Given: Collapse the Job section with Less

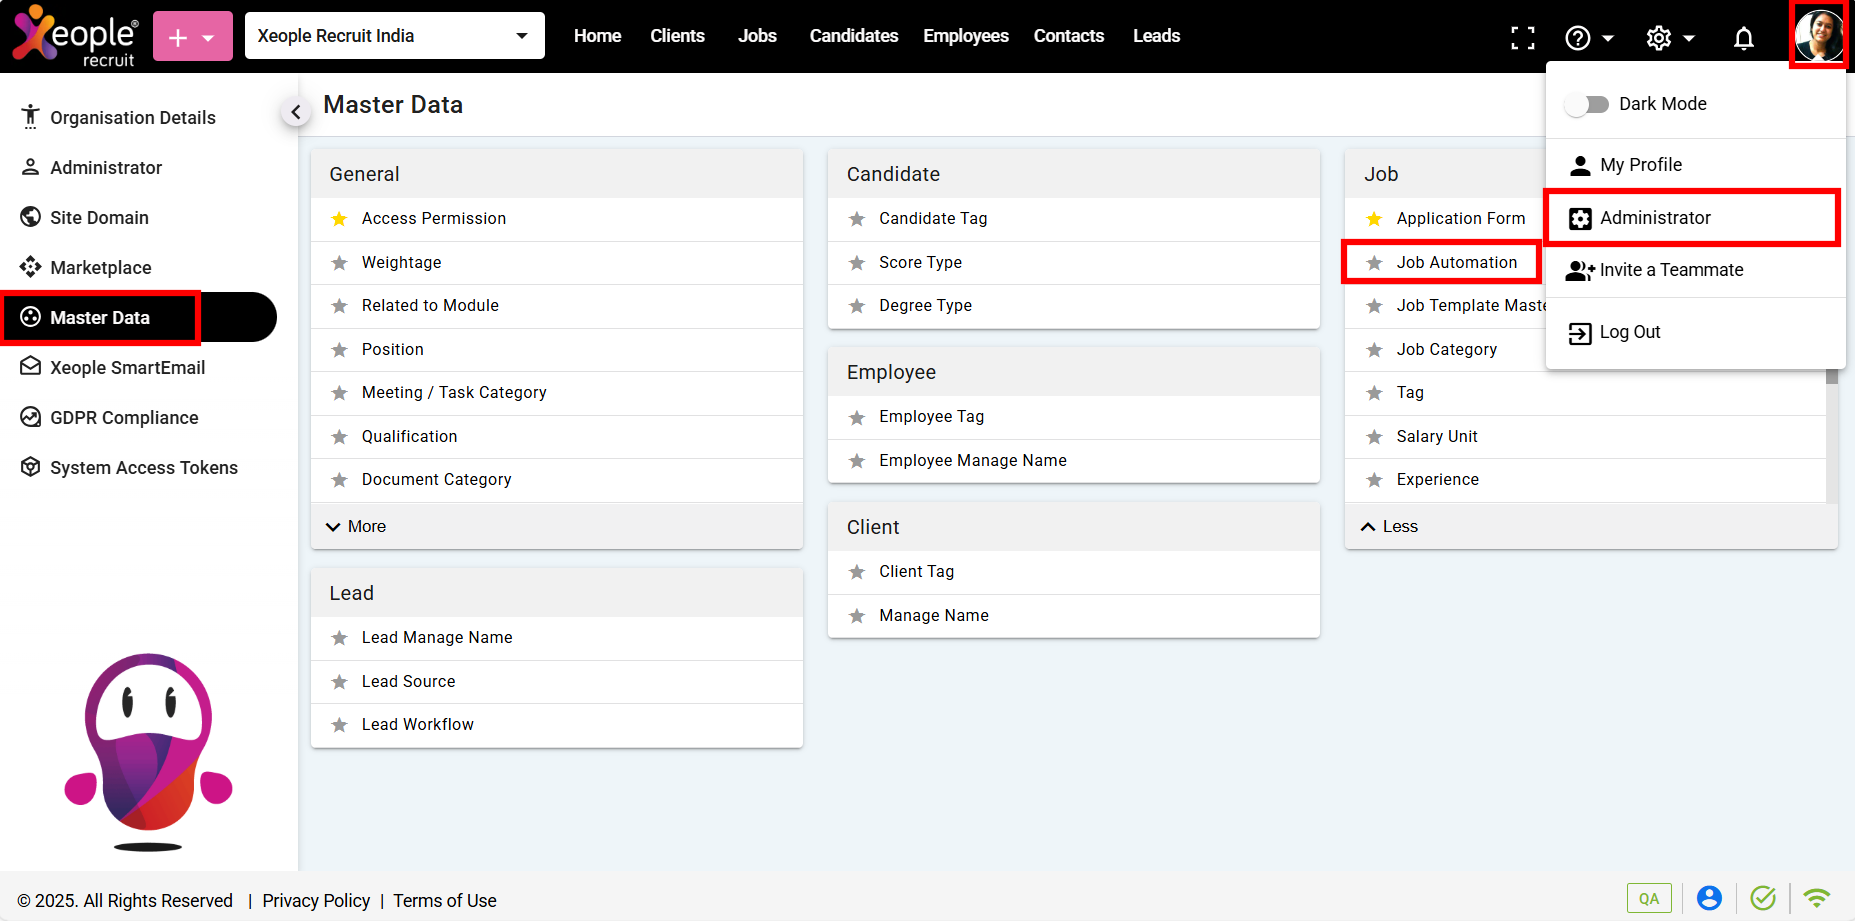Looking at the screenshot, I should click(x=1390, y=526).
